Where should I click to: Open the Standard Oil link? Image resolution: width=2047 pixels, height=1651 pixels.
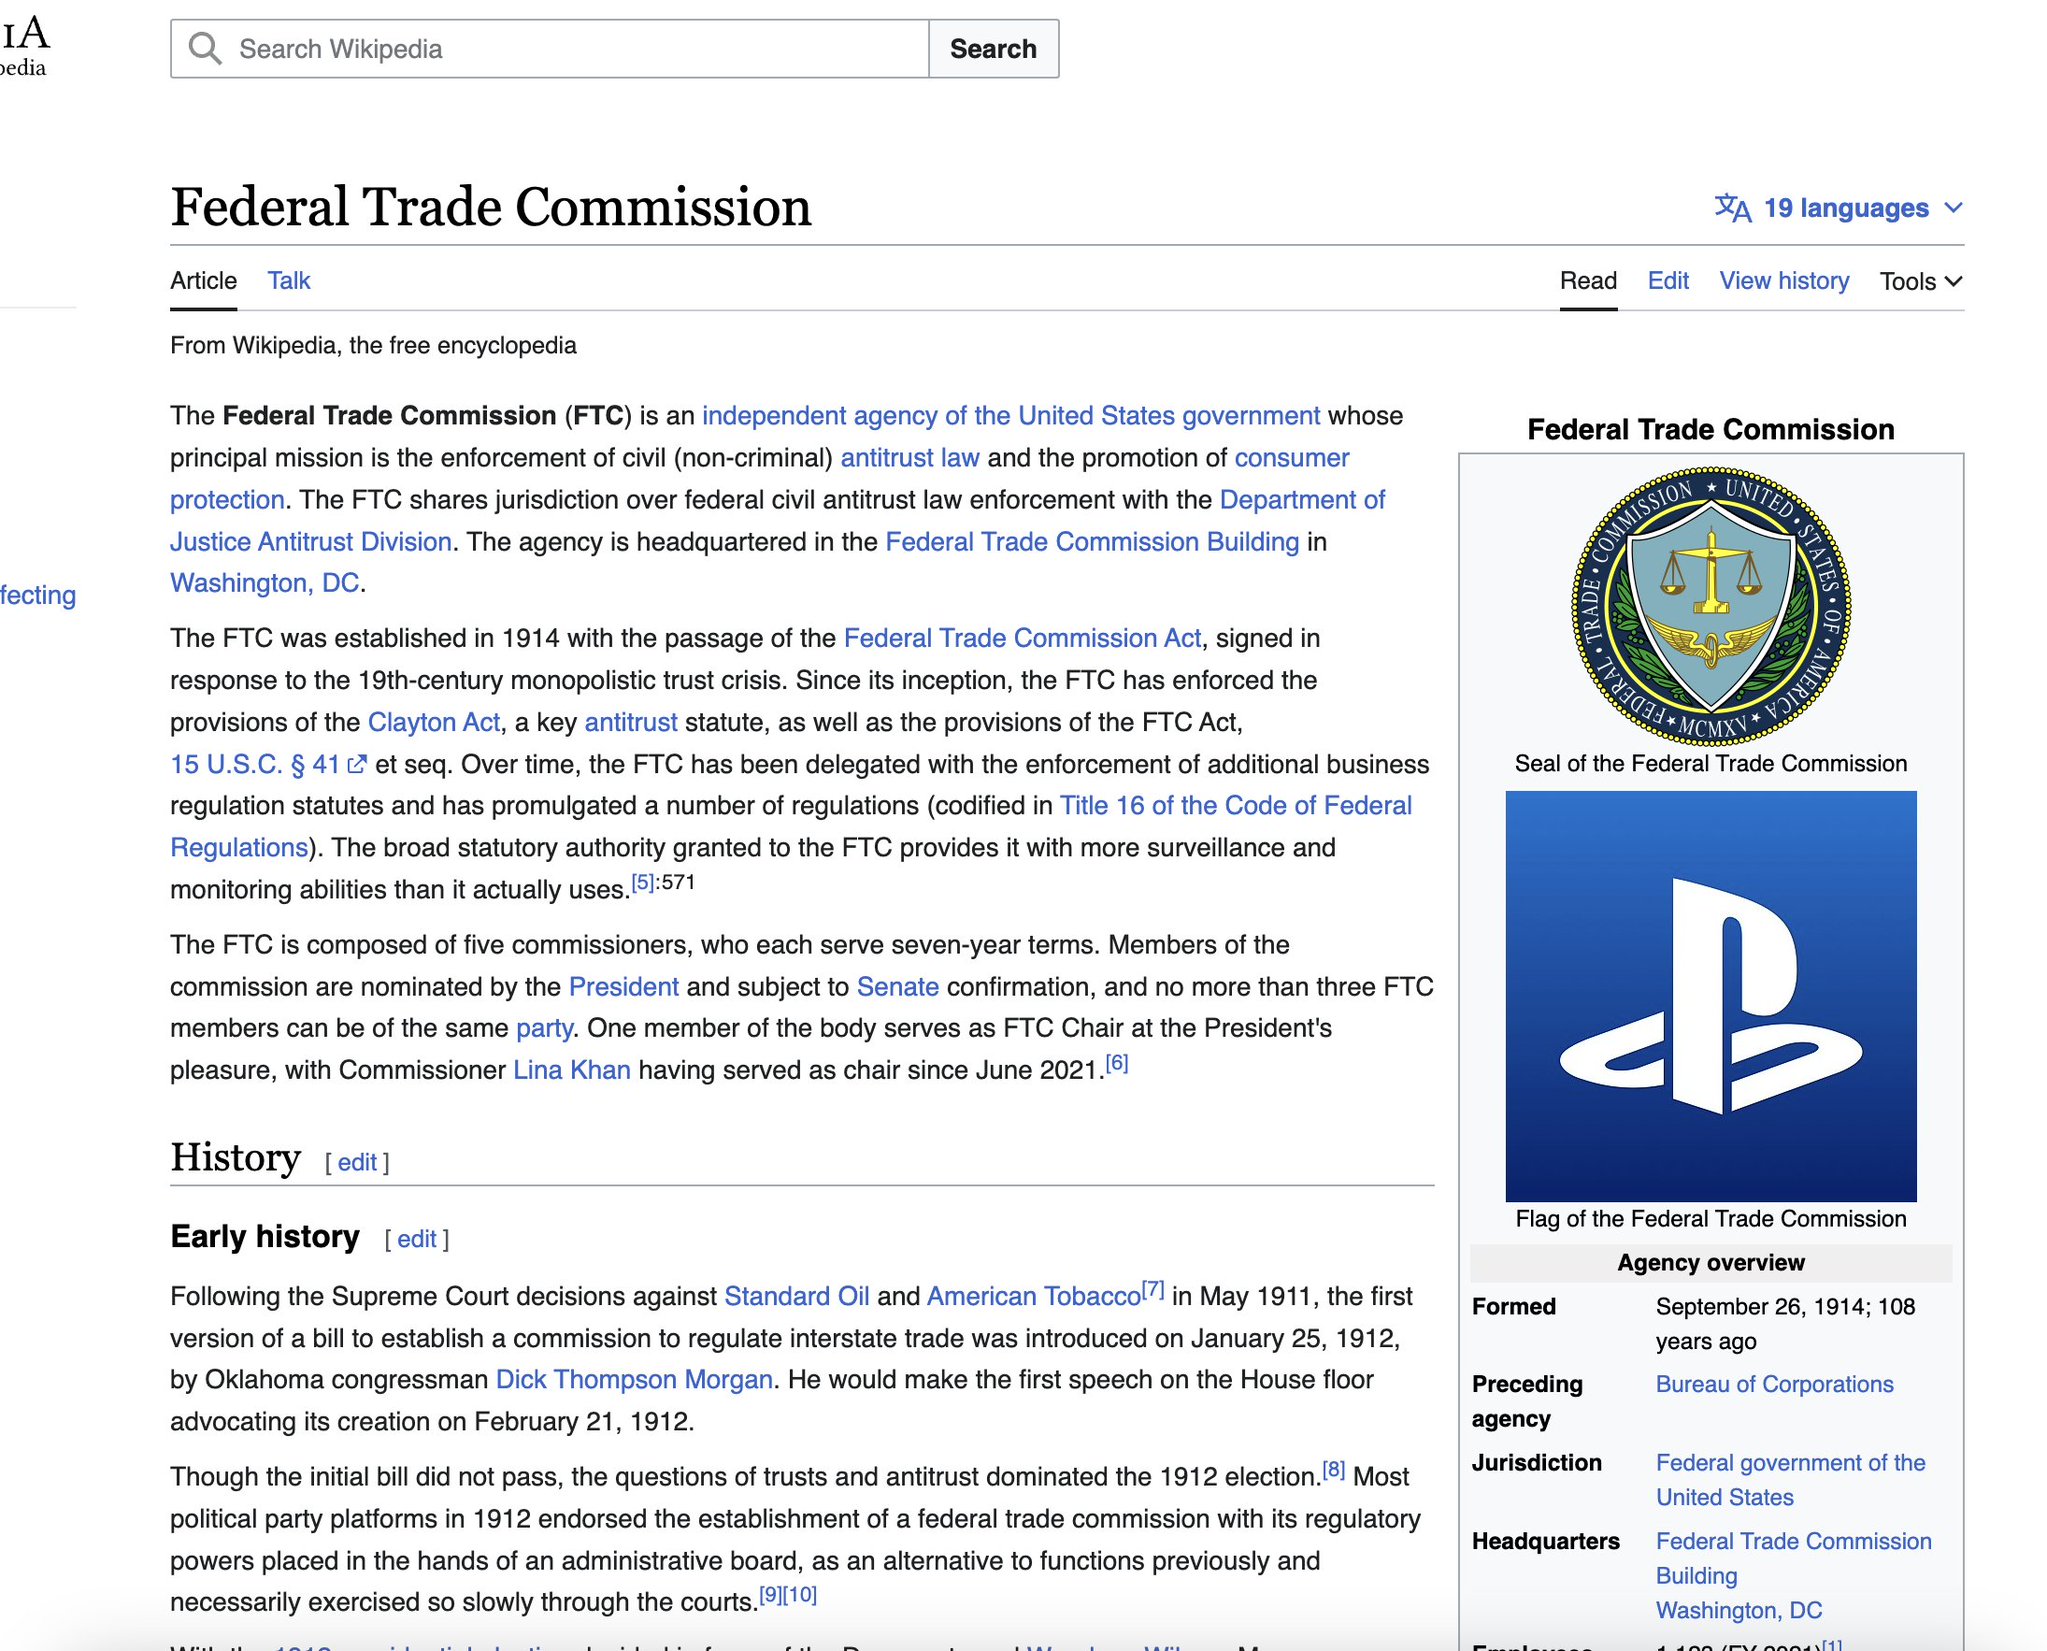coord(796,1296)
